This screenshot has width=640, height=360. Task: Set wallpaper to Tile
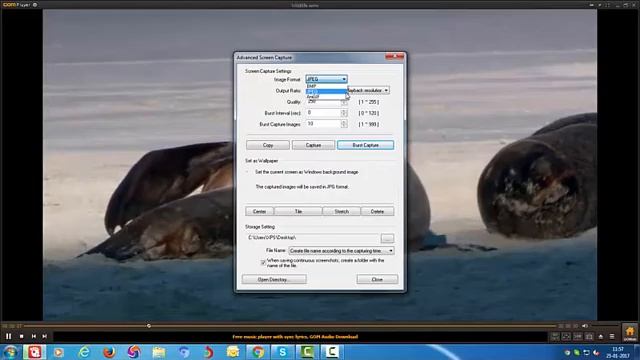tap(298, 211)
